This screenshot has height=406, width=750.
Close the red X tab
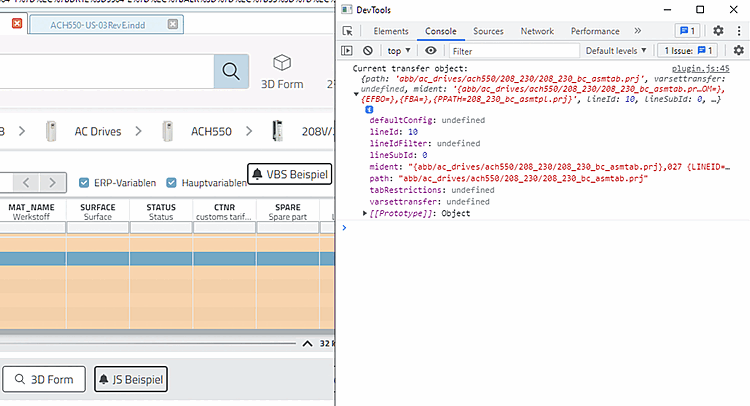click(x=17, y=23)
